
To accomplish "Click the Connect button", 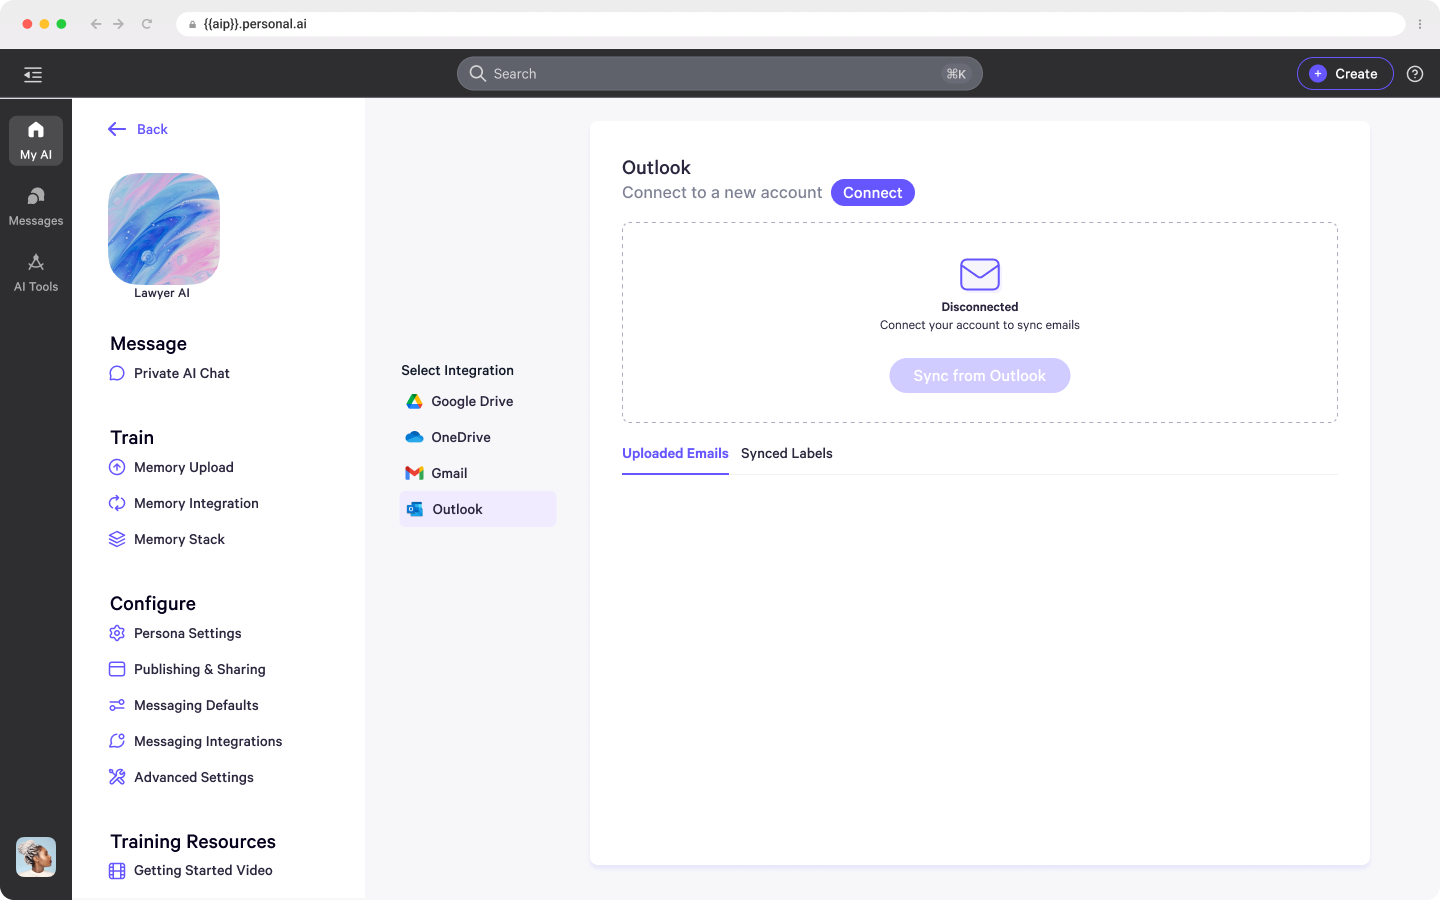I will coord(872,193).
